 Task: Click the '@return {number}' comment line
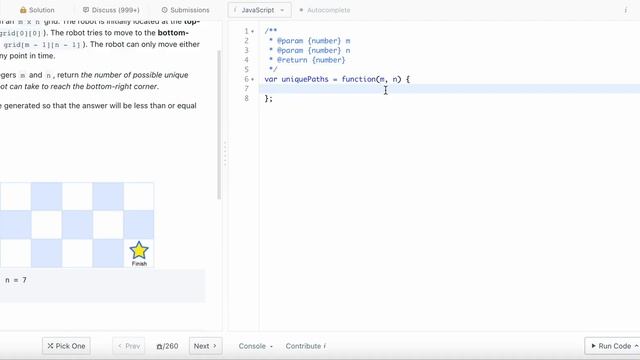[x=307, y=60]
